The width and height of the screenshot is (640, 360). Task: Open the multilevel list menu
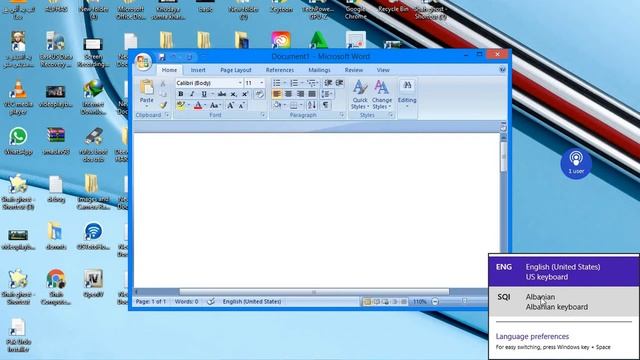(x=312, y=83)
